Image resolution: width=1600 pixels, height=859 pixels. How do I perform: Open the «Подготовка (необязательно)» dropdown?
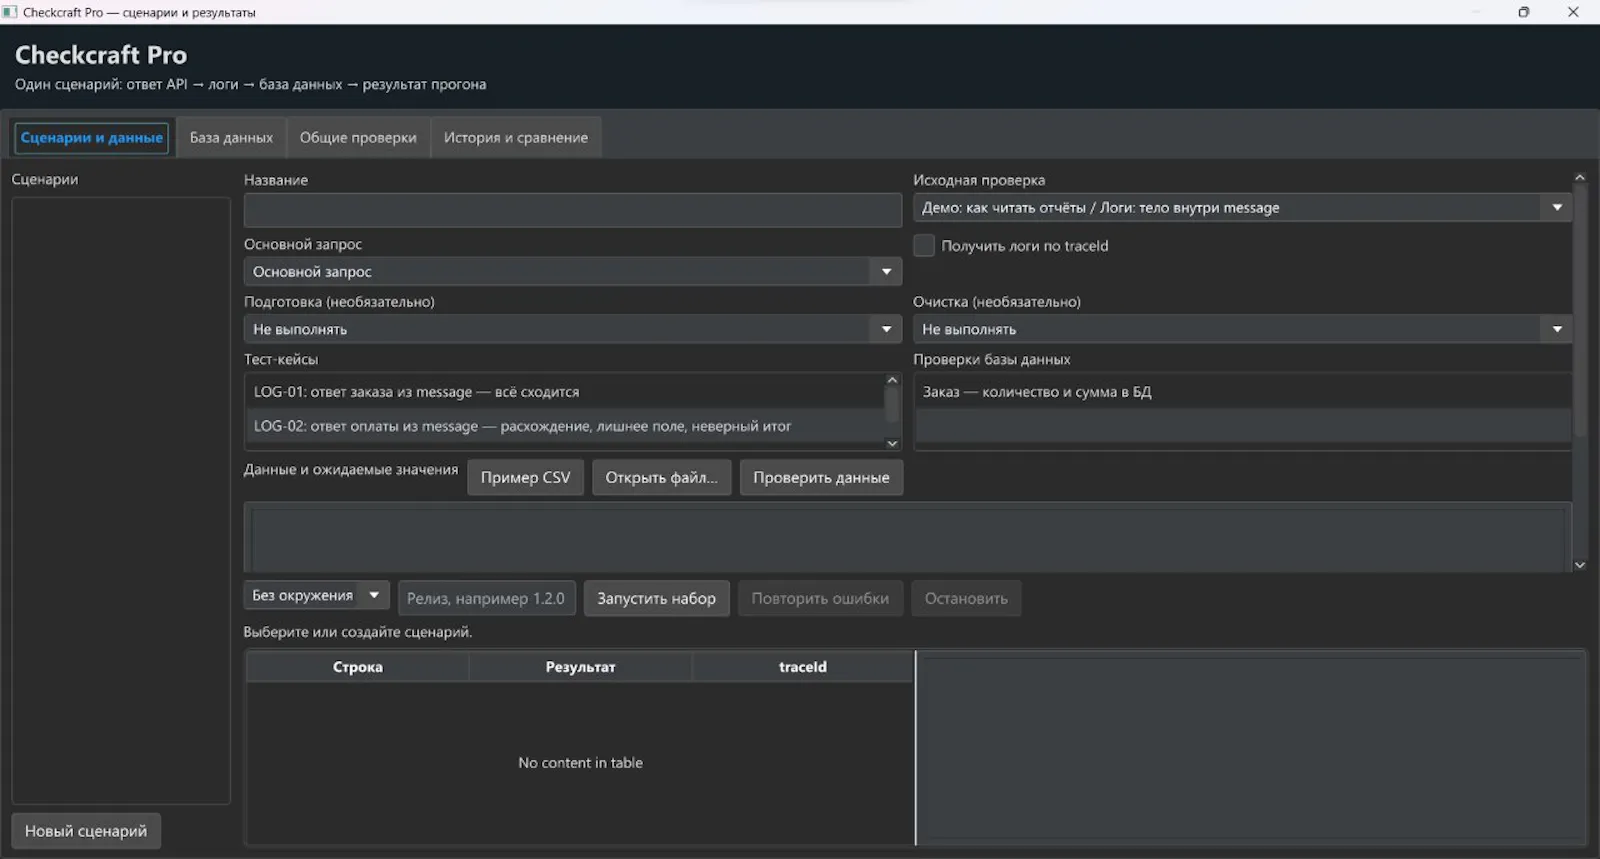tap(573, 329)
